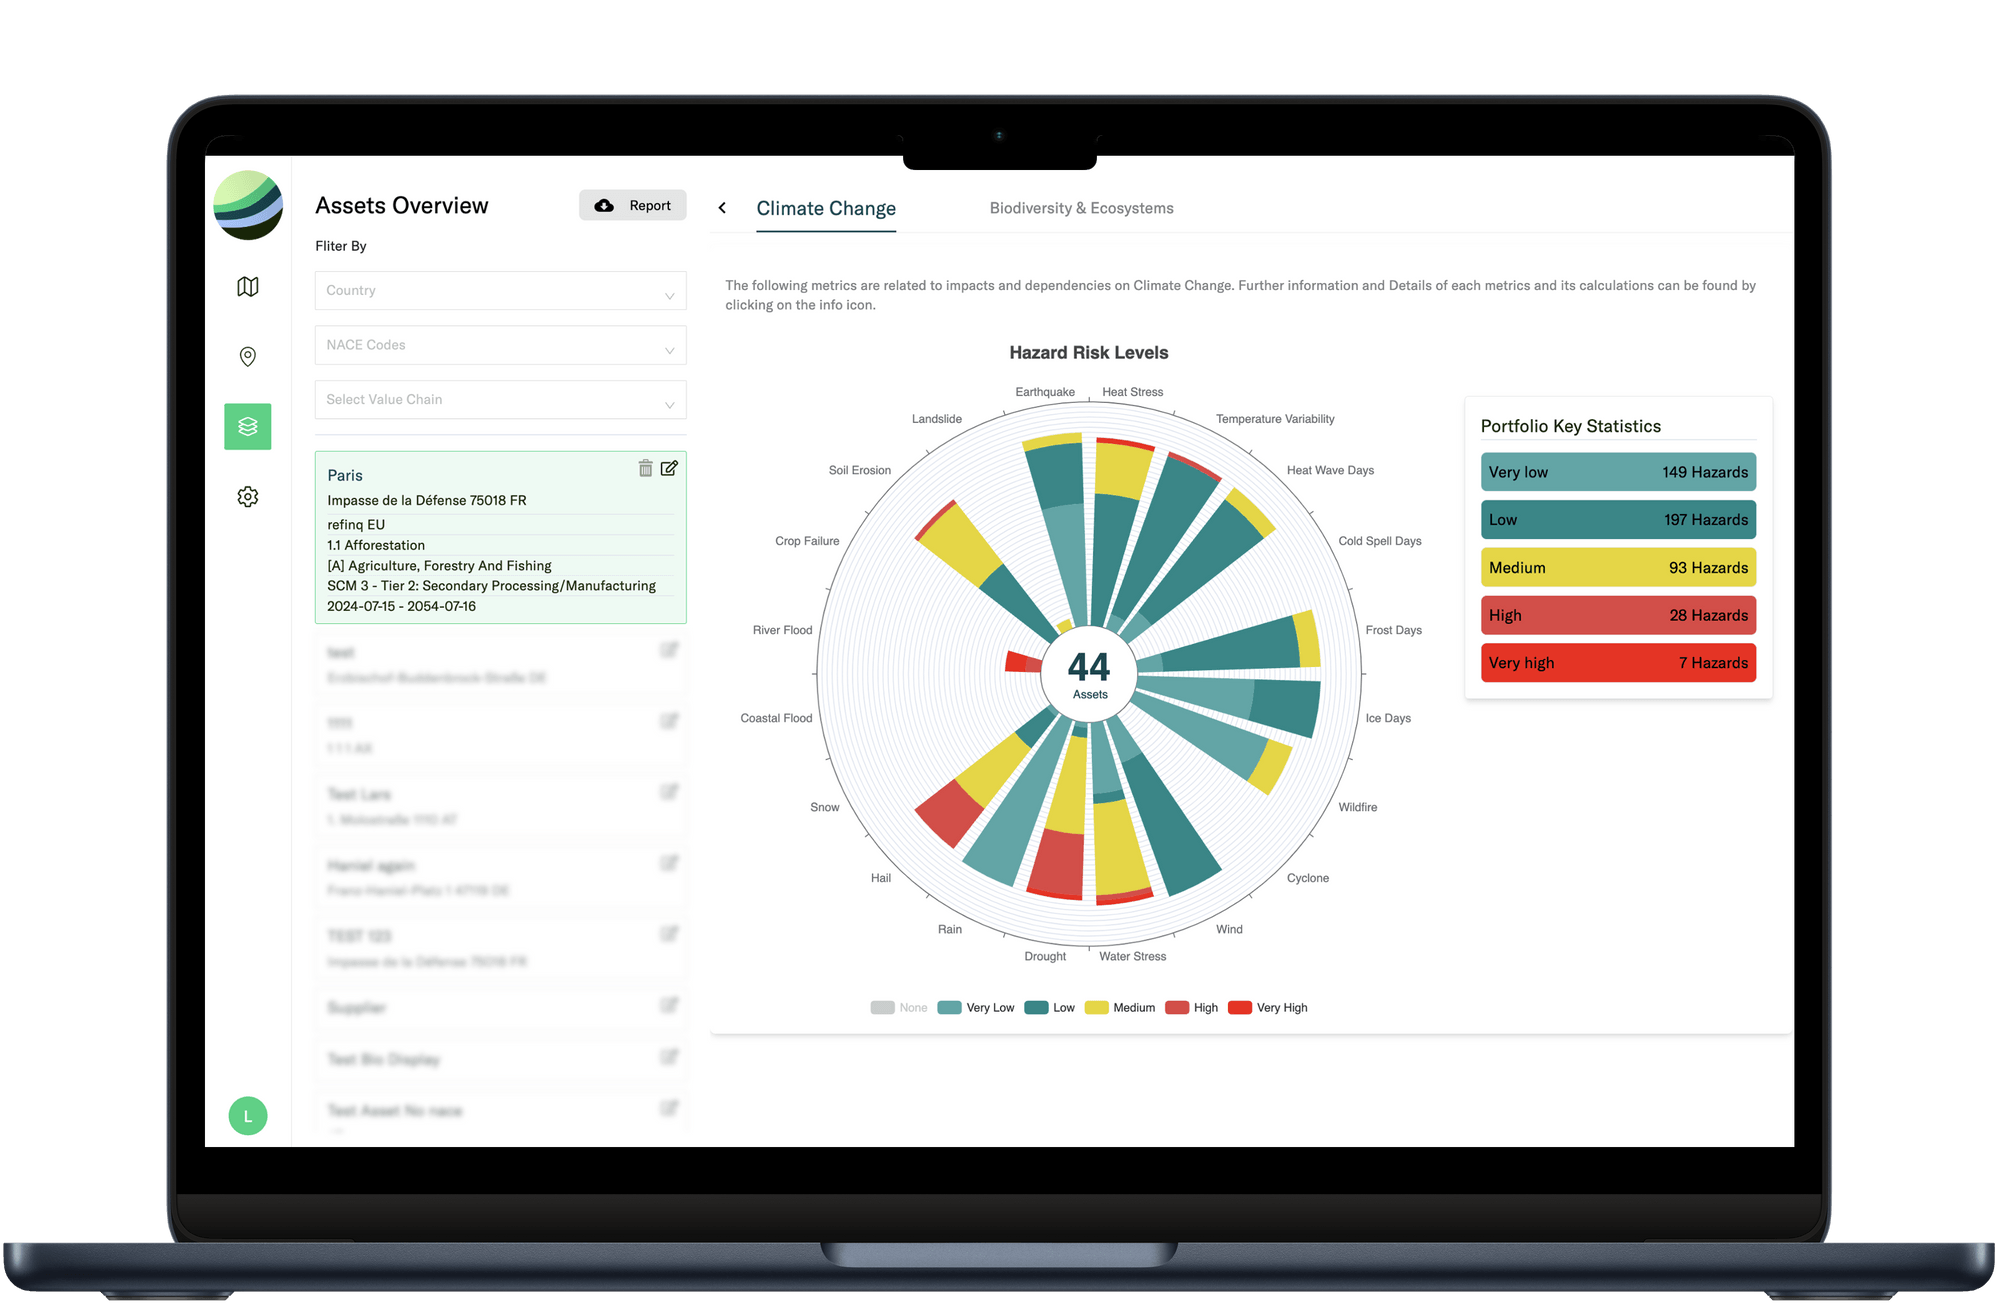2000x1304 pixels.
Task: Open the settings gear icon in the sidebar
Action: [x=248, y=497]
